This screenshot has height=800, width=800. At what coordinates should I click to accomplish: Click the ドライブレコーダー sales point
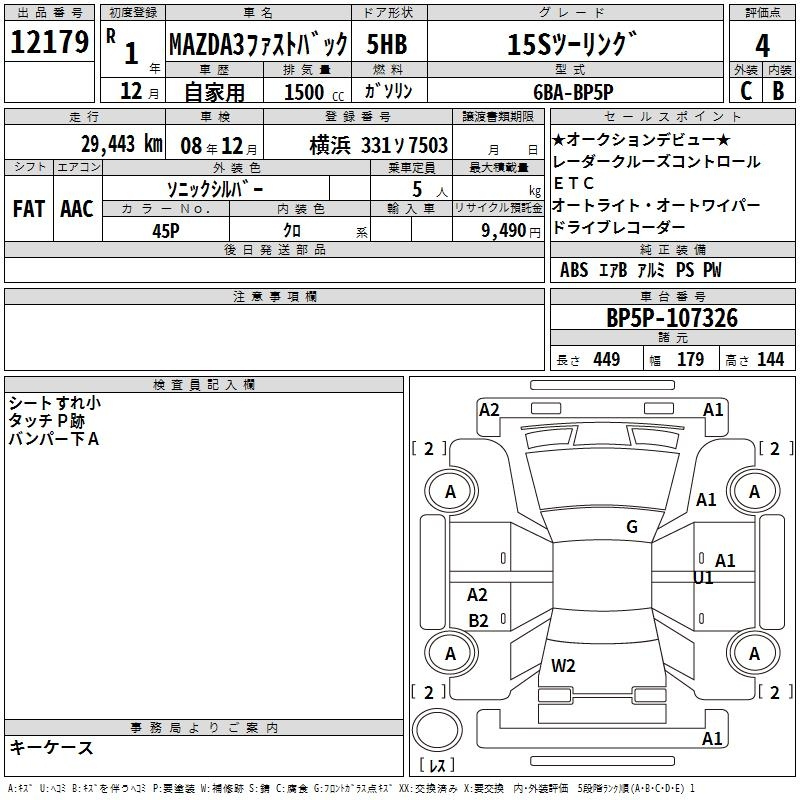pos(619,227)
